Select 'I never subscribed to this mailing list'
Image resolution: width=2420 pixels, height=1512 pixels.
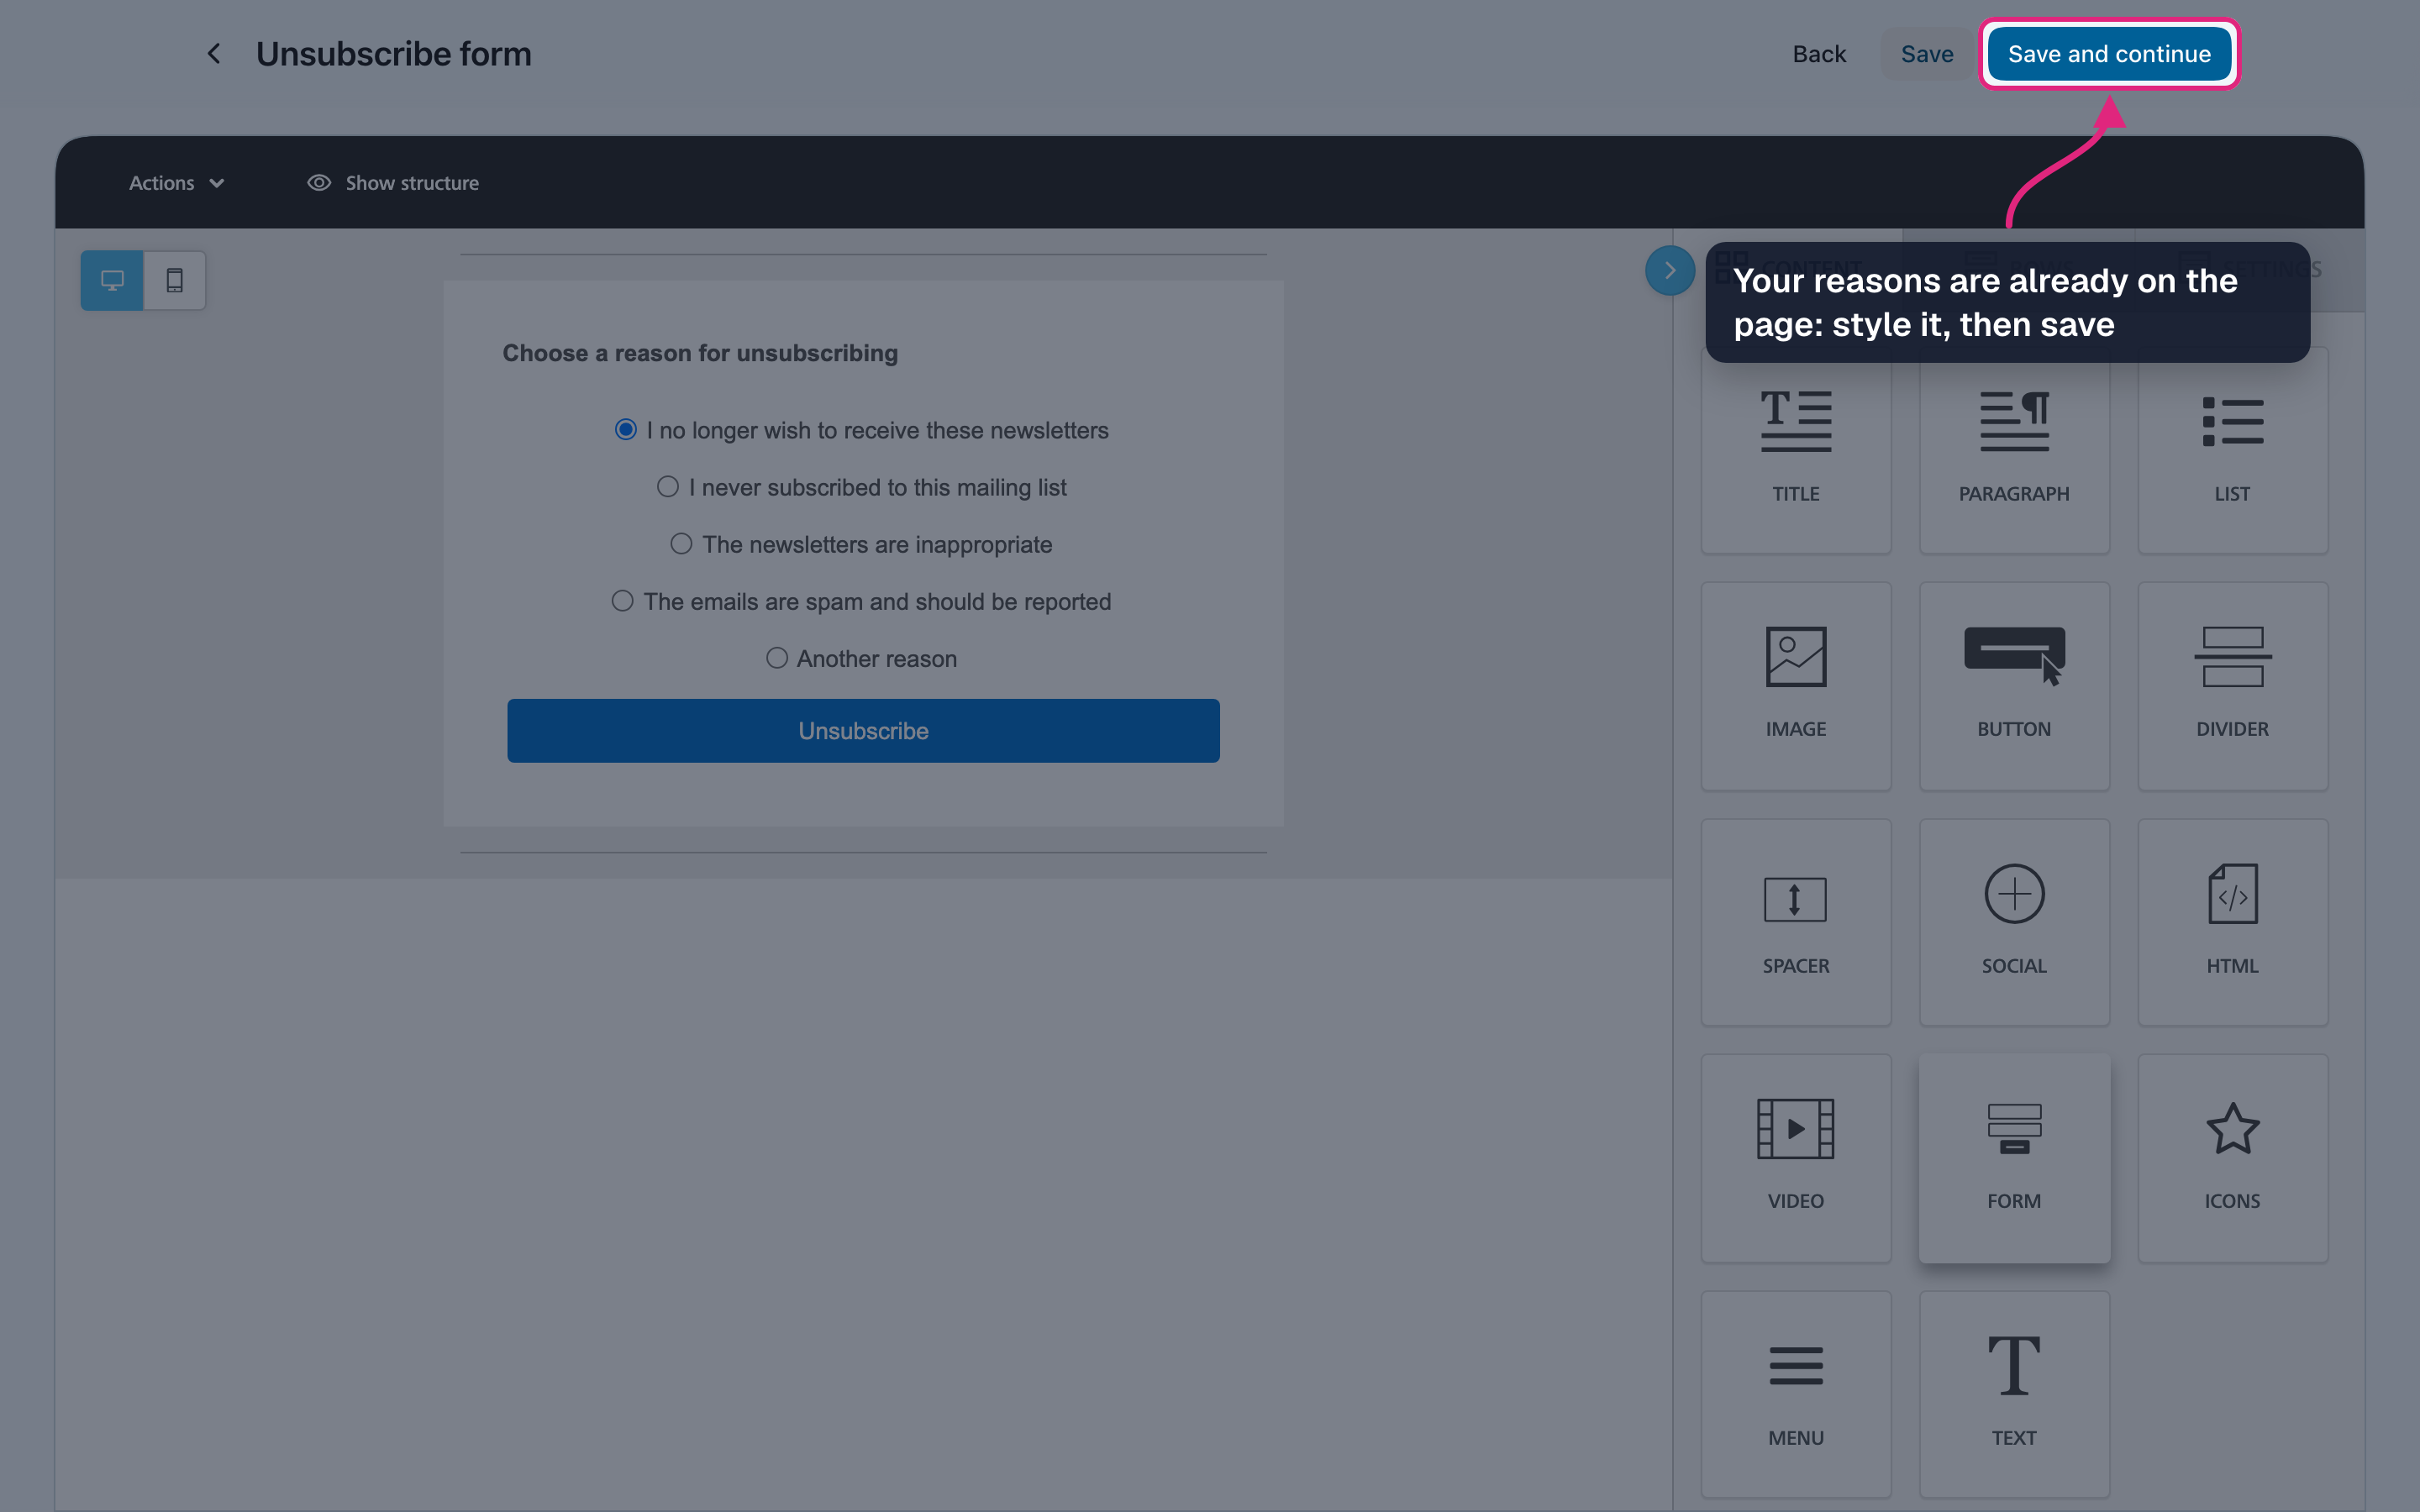[x=667, y=487]
